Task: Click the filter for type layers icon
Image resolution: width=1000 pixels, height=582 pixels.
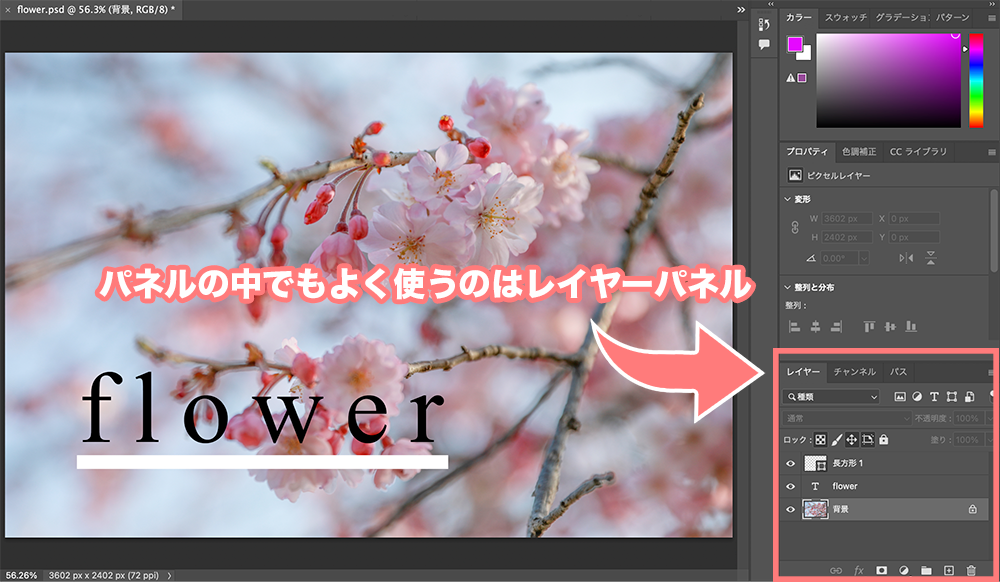Action: coord(934,397)
